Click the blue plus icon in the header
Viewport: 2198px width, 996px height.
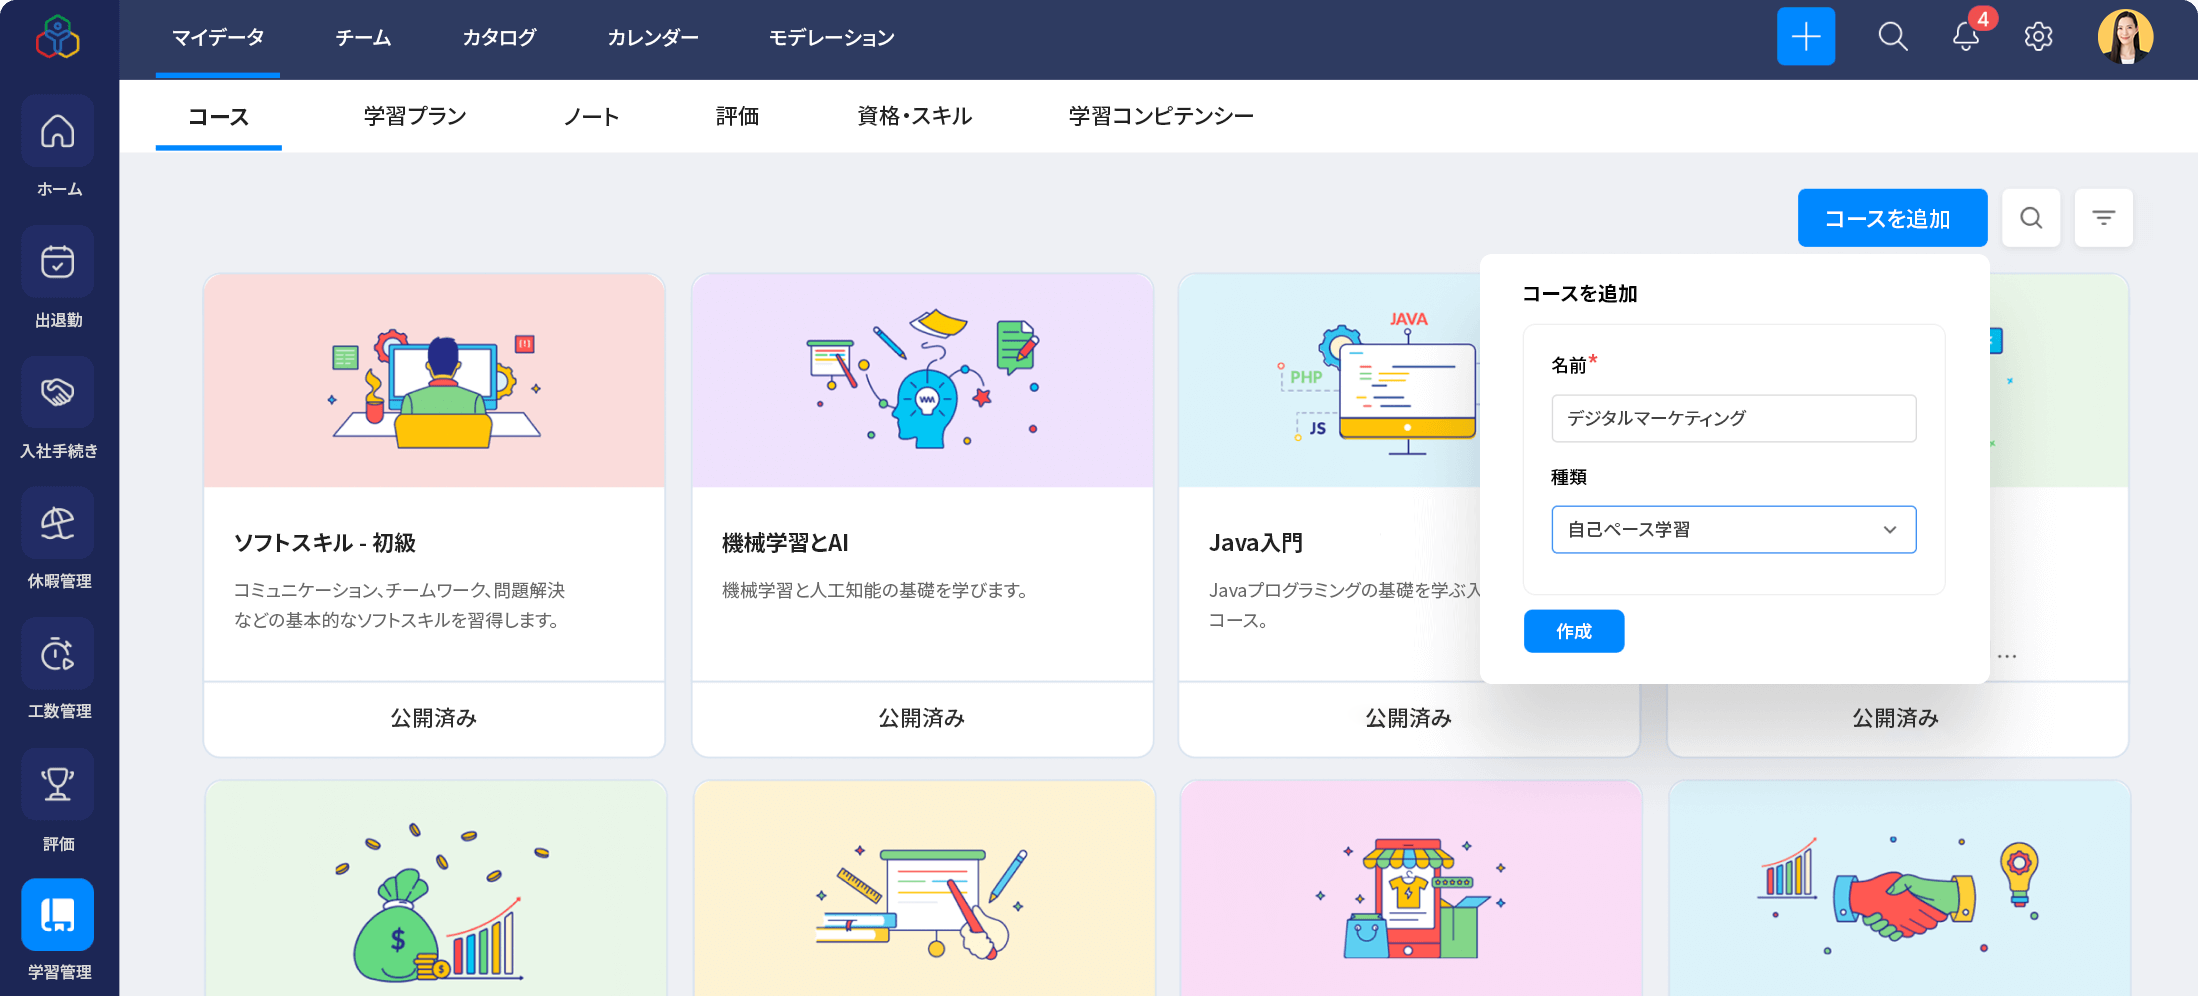click(1806, 36)
